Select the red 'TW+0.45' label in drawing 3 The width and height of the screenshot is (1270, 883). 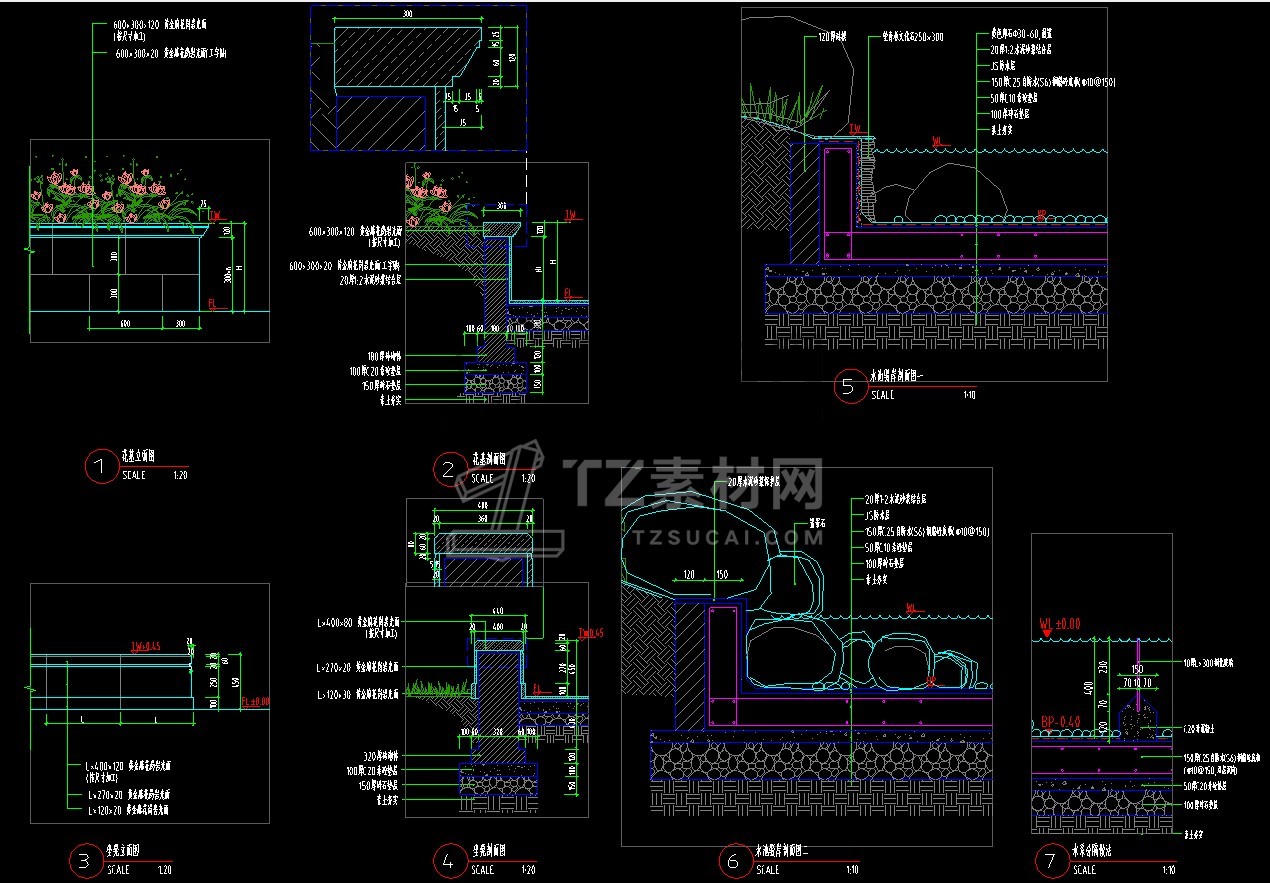[146, 645]
